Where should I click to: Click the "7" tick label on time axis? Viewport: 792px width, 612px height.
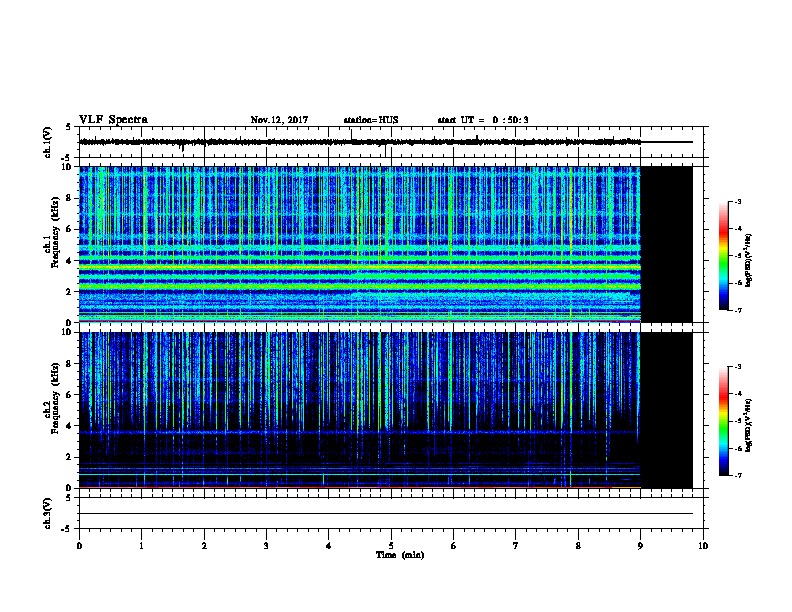516,545
